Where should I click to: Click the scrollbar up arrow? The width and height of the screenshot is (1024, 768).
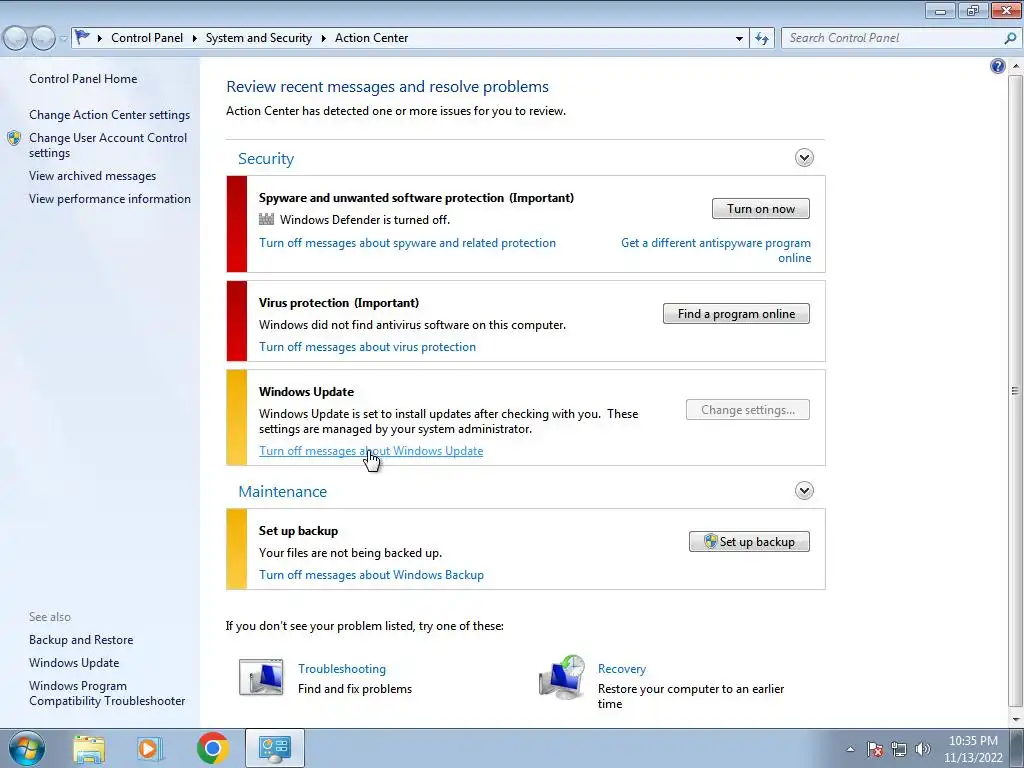[1015, 67]
